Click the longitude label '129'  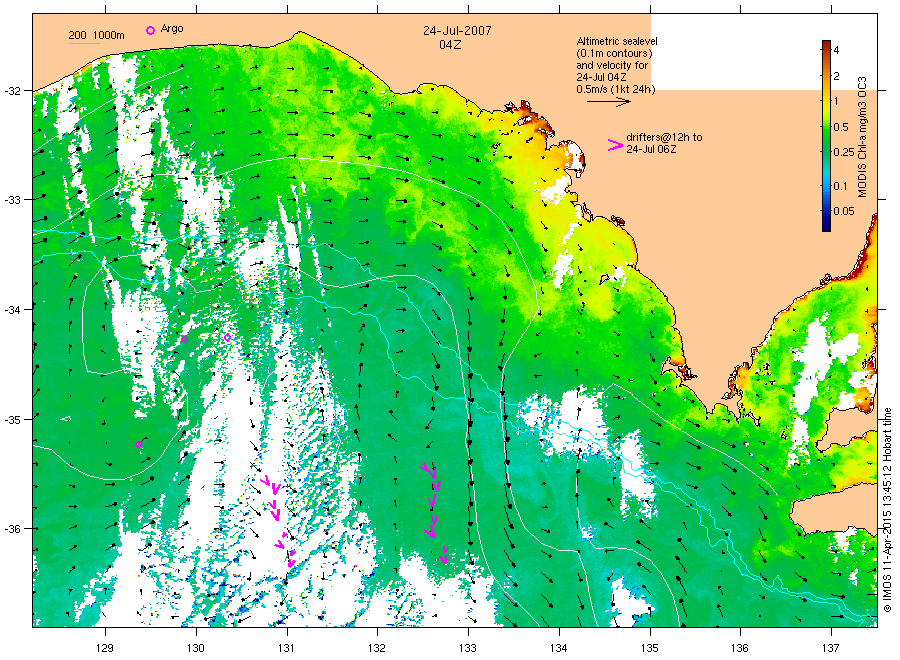[x=105, y=648]
